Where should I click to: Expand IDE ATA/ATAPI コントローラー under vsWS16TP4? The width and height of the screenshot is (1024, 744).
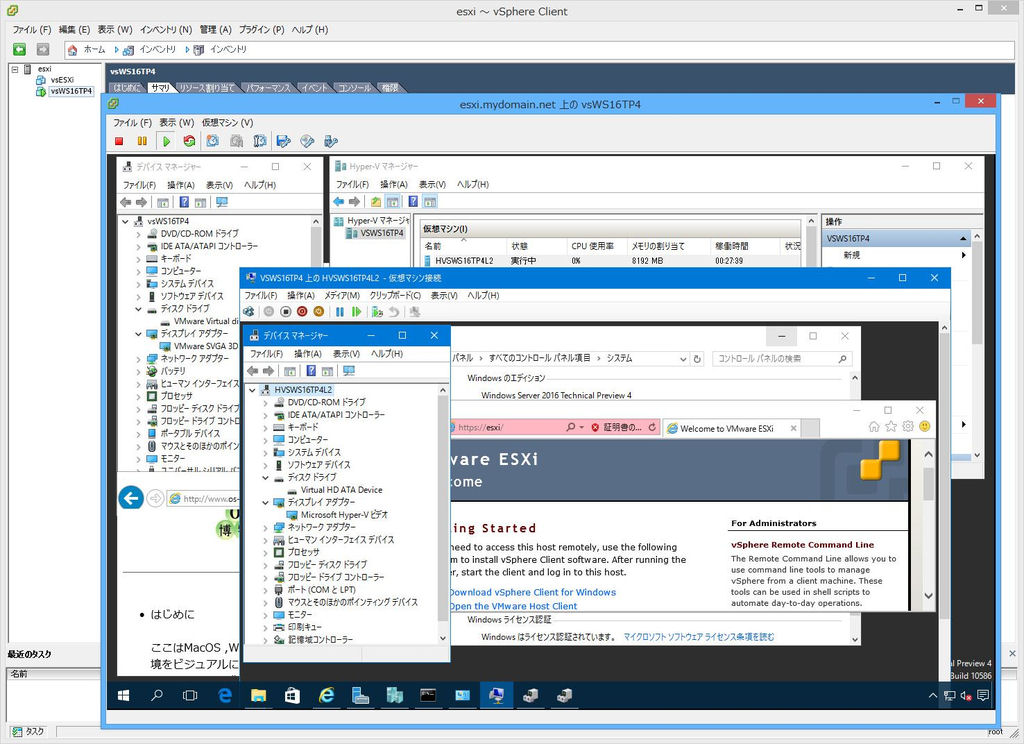[x=138, y=247]
